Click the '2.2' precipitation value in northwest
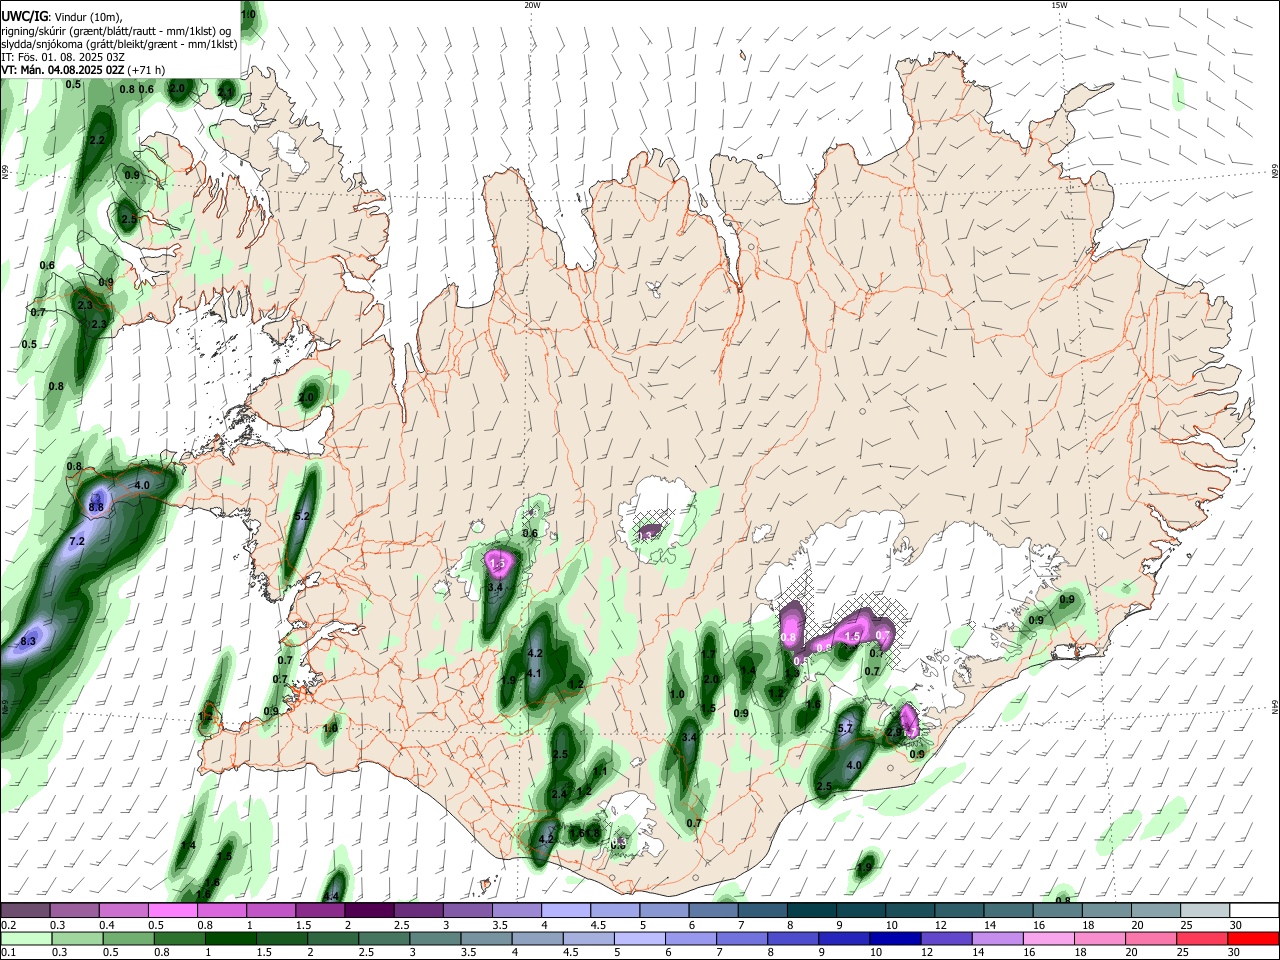The image size is (1280, 960). click(97, 141)
